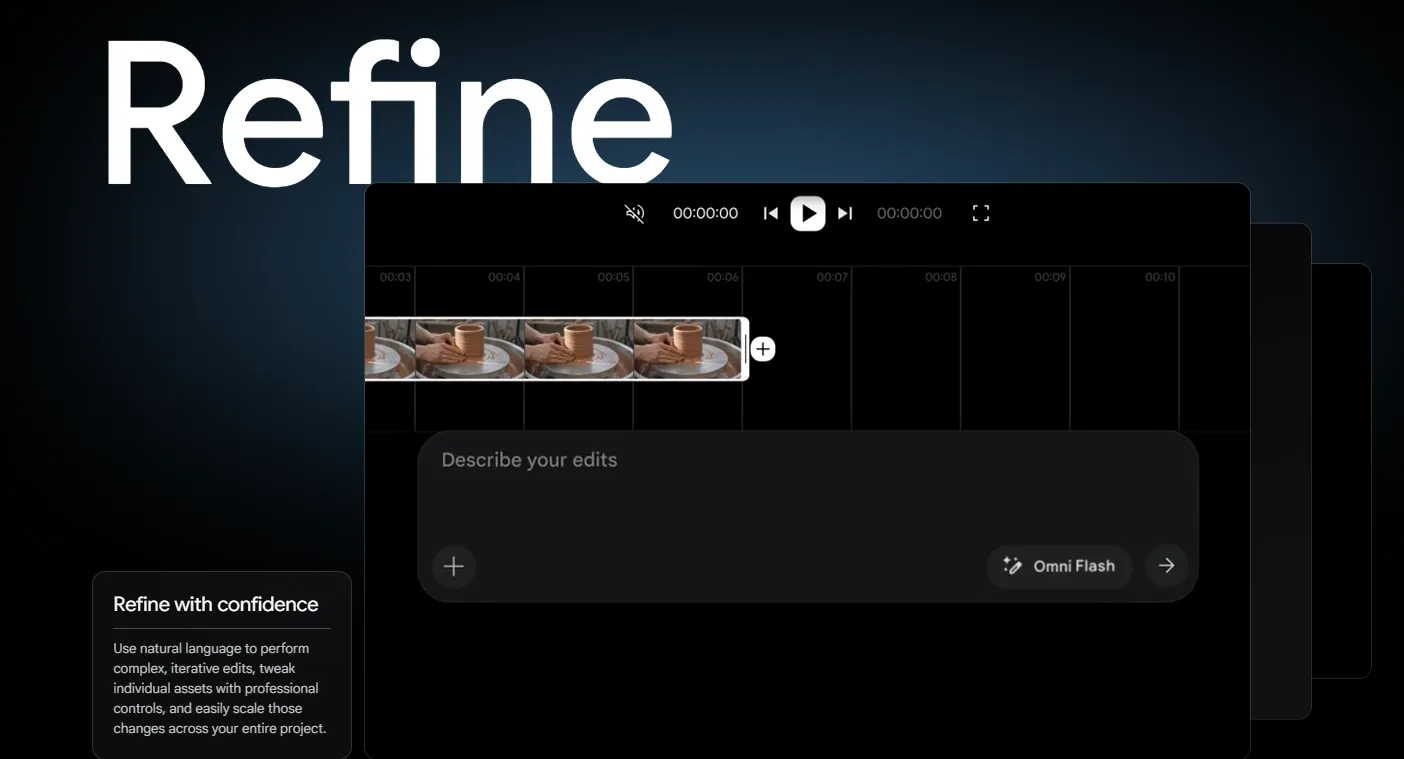This screenshot has height=759, width=1404.
Task: Enter fullscreen preview mode
Action: click(981, 213)
